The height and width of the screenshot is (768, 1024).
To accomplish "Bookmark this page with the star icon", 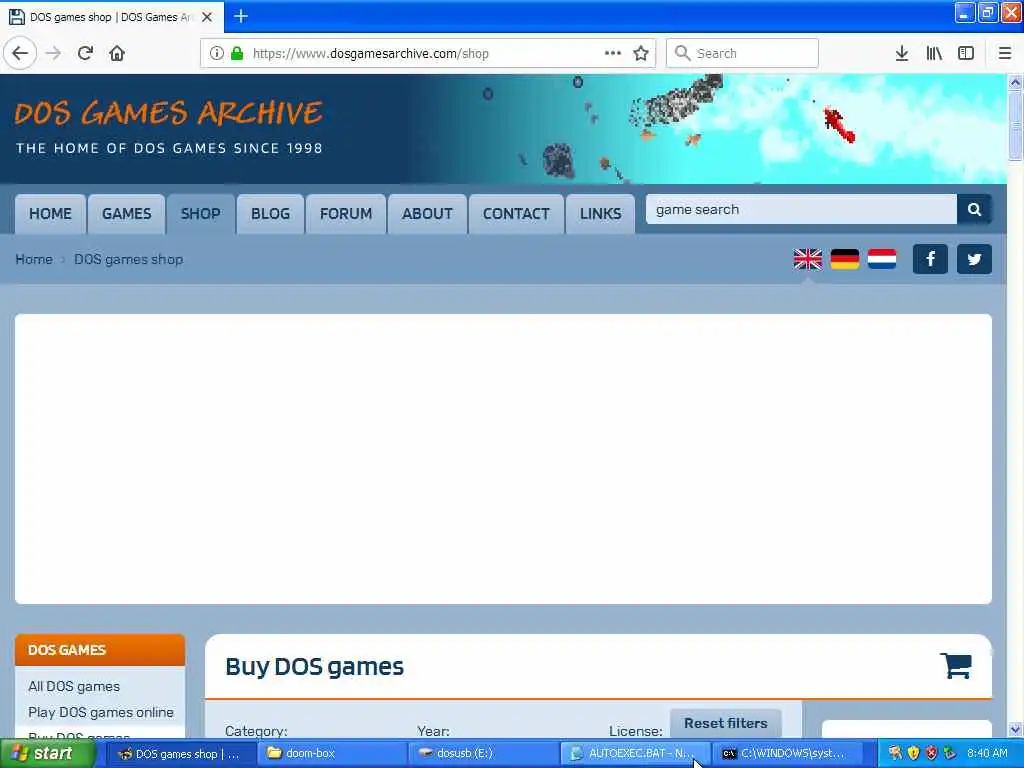I will point(641,53).
